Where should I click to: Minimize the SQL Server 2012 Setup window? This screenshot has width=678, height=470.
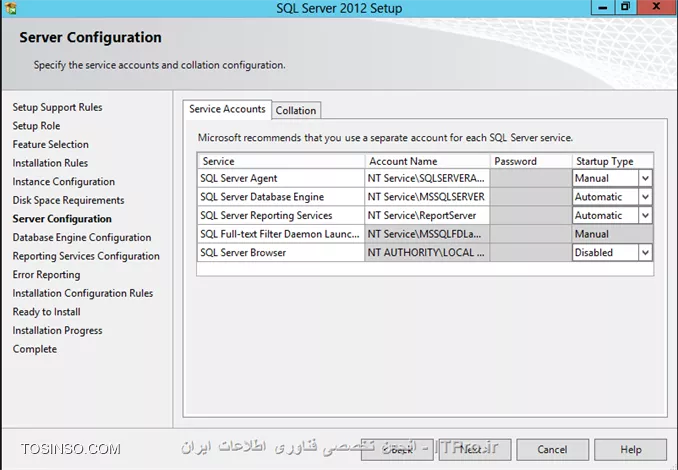603,7
